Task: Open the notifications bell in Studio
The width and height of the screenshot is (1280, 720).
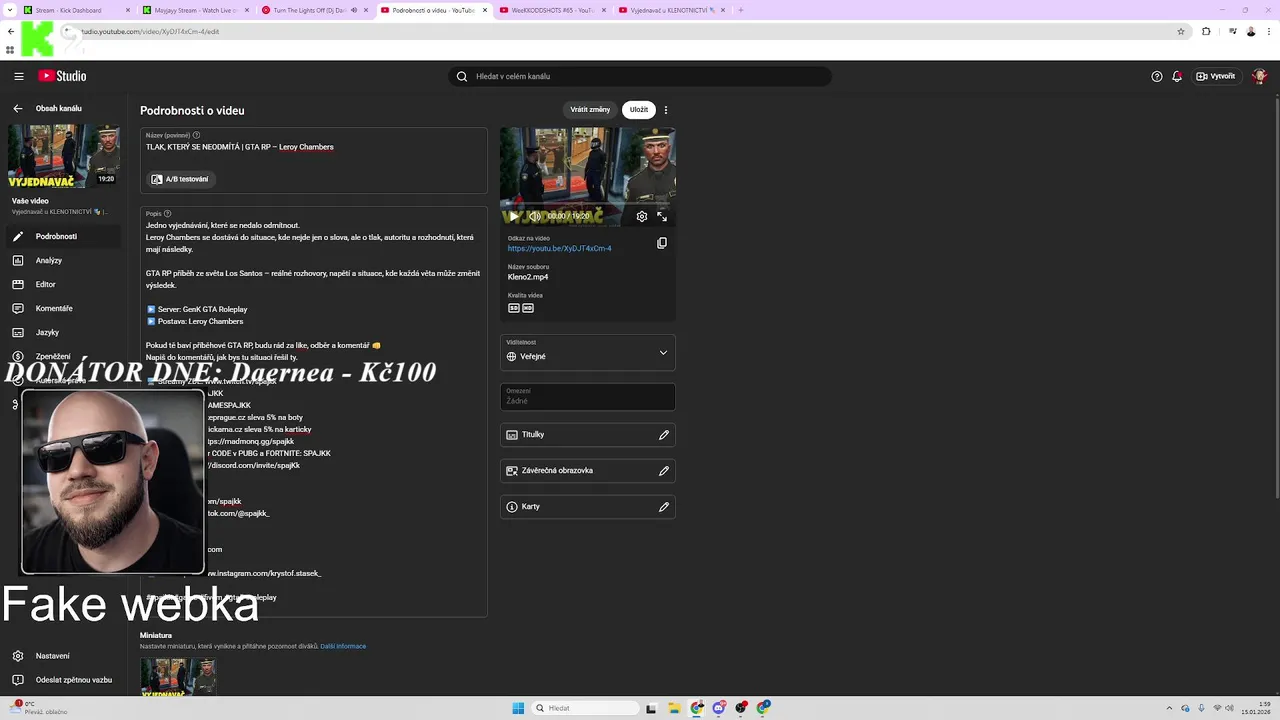Action: (x=1177, y=76)
